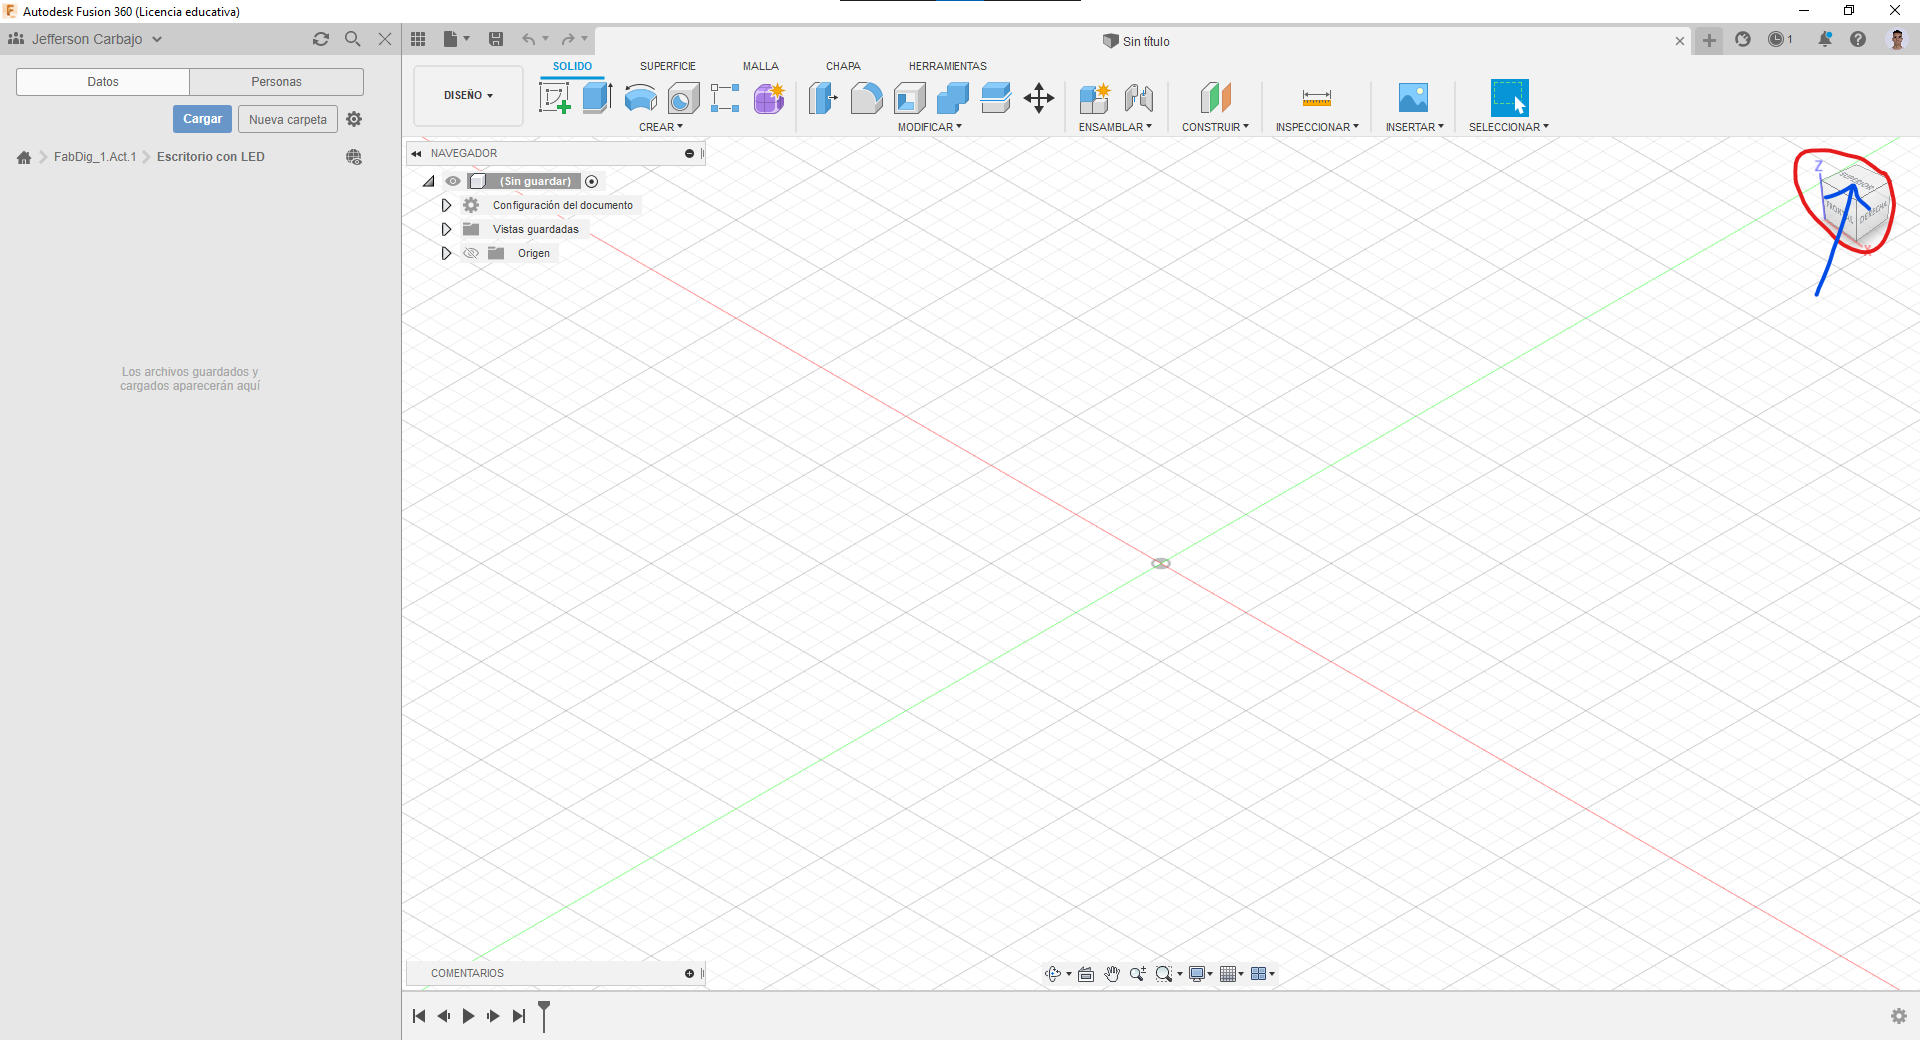Select the Orbit navigation tool
Viewport: 1920px width, 1040px height.
point(1053,974)
